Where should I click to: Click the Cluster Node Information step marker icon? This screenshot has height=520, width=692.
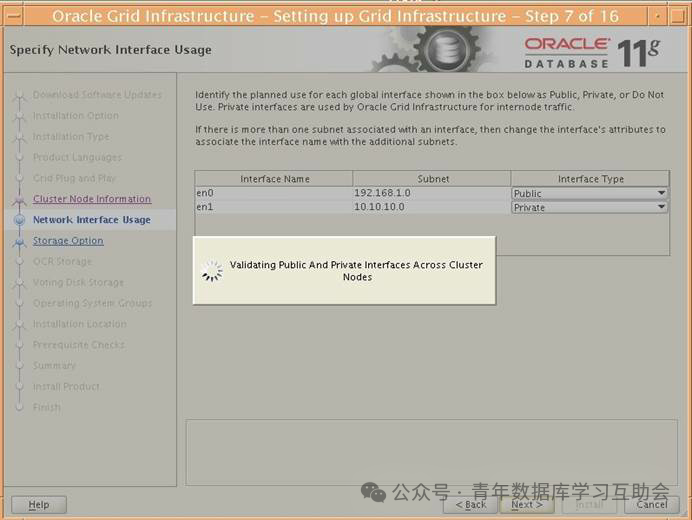[19, 200]
